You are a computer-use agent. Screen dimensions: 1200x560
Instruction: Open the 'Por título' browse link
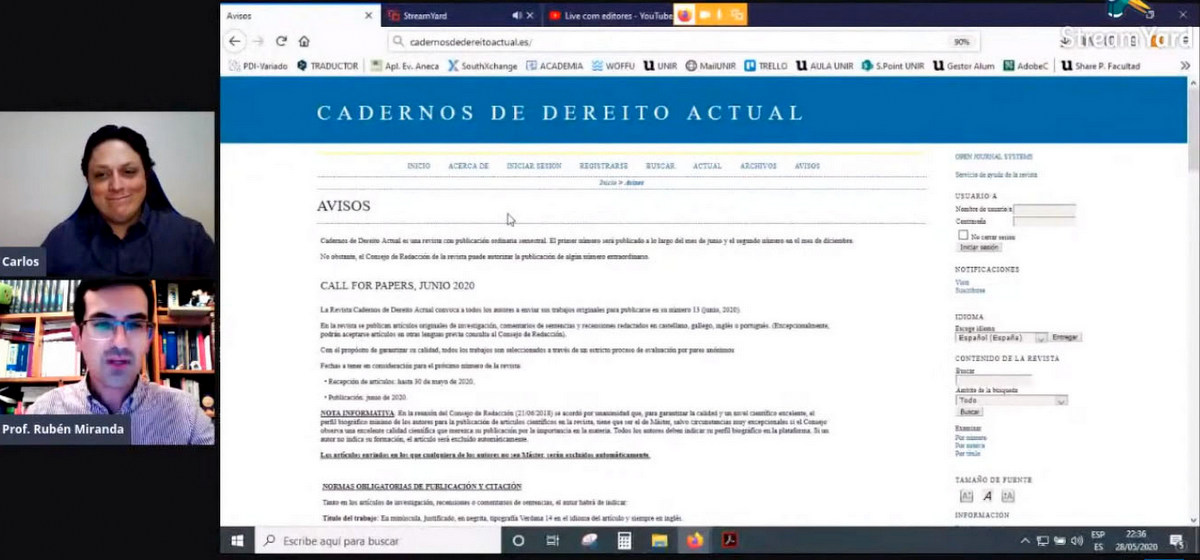pos(969,454)
